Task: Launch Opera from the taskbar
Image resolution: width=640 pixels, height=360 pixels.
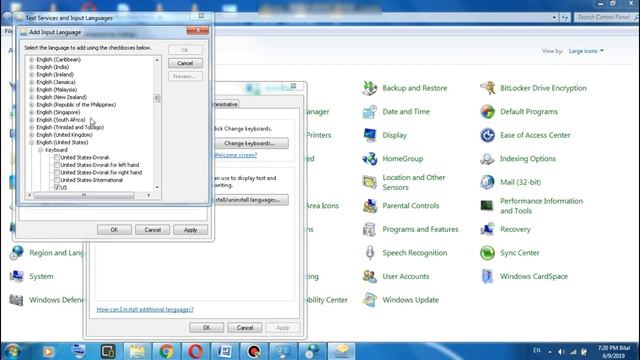Action: [196, 351]
